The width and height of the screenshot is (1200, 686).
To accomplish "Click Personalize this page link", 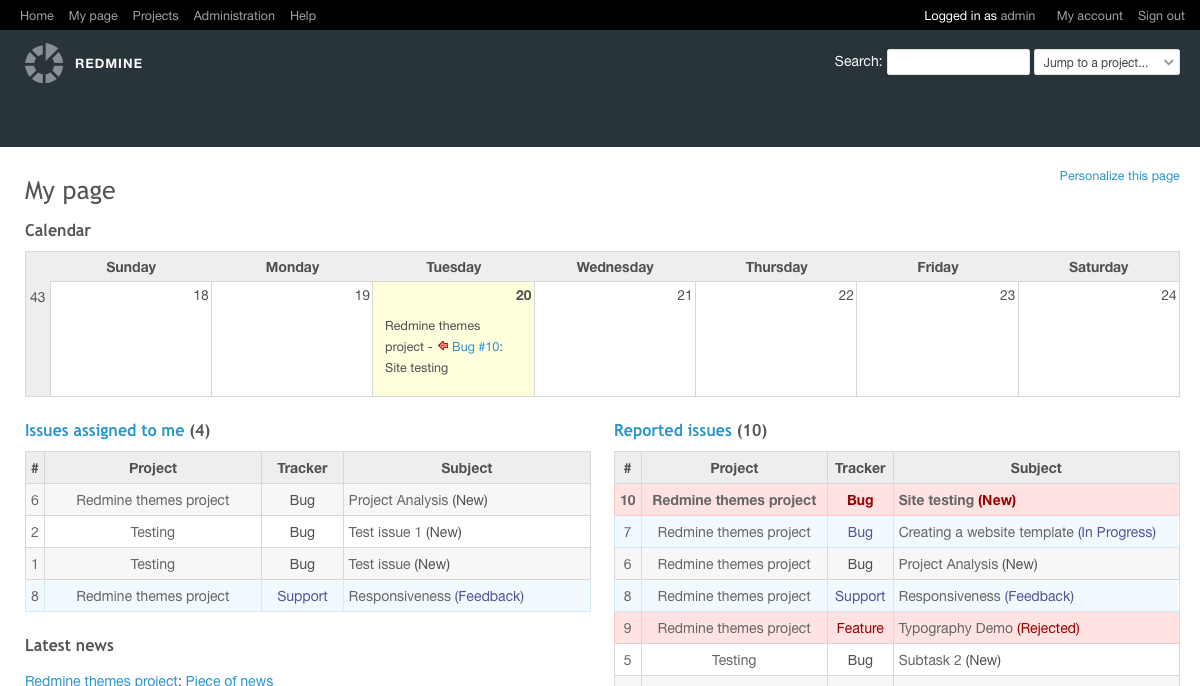I will (1120, 175).
